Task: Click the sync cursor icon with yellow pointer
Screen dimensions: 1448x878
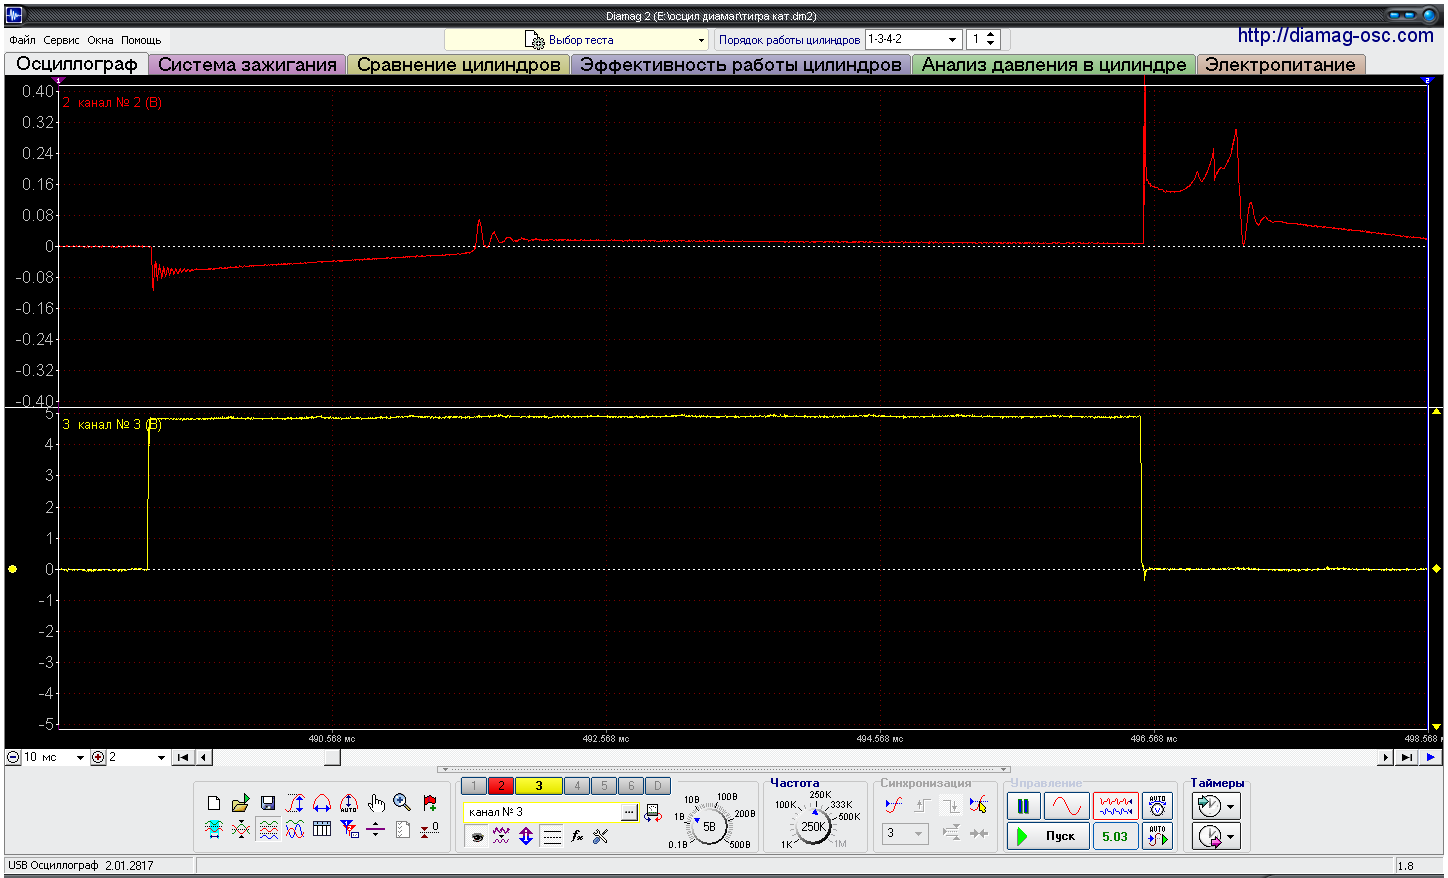Action: pyautogui.click(x=978, y=805)
